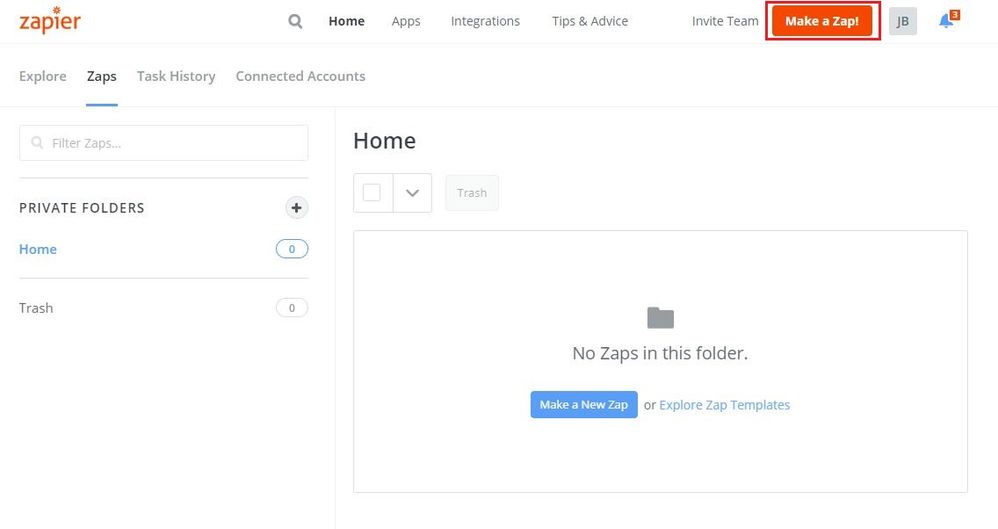
Task: Tick the select-all Zaps checkbox
Action: (x=372, y=193)
